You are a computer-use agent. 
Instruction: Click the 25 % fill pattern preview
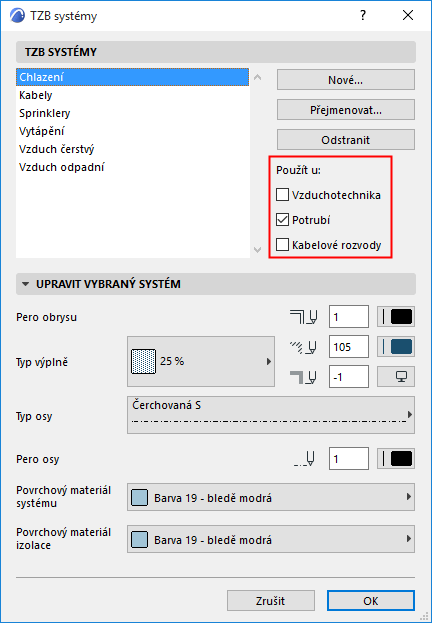click(x=143, y=362)
